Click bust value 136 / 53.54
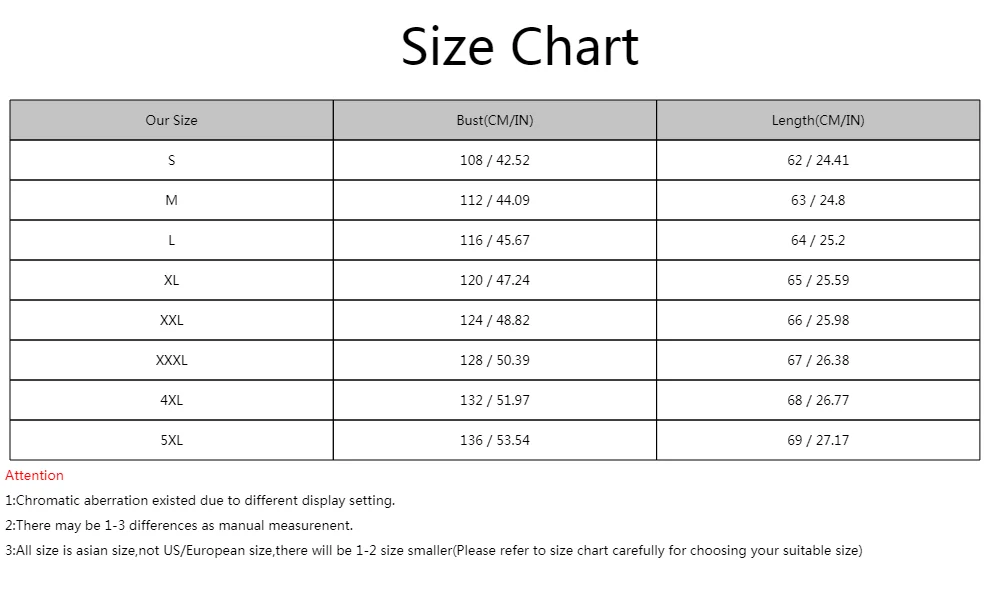This screenshot has height=590, width=1000. tap(495, 440)
